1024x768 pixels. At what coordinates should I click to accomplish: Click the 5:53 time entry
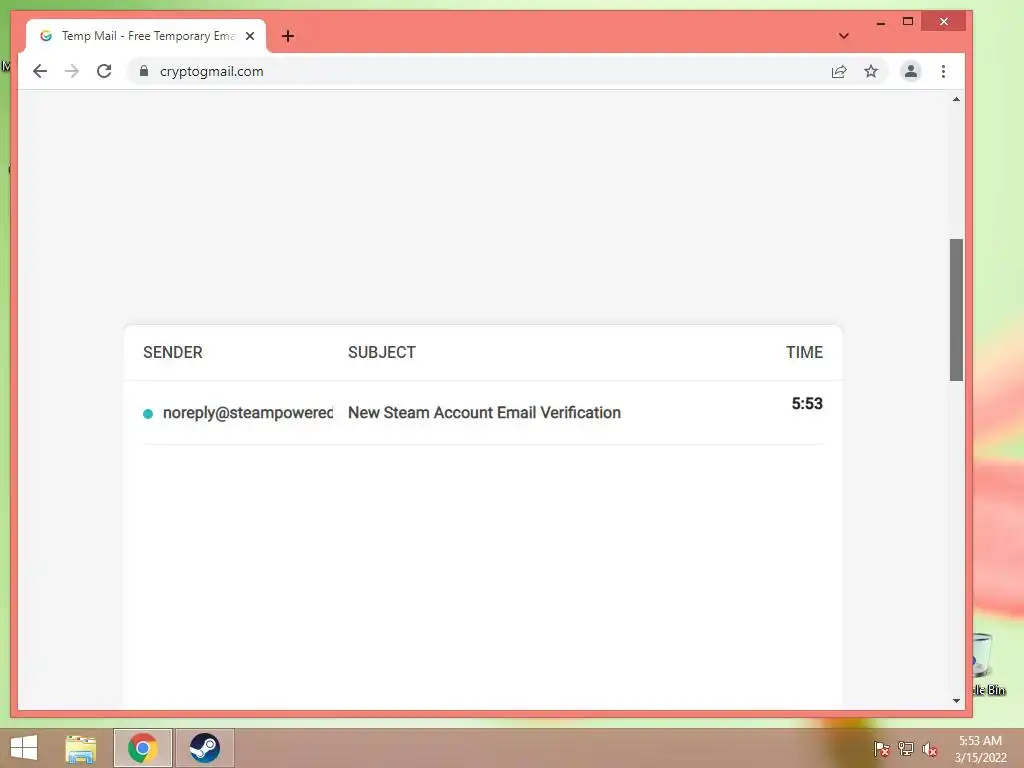click(x=807, y=404)
